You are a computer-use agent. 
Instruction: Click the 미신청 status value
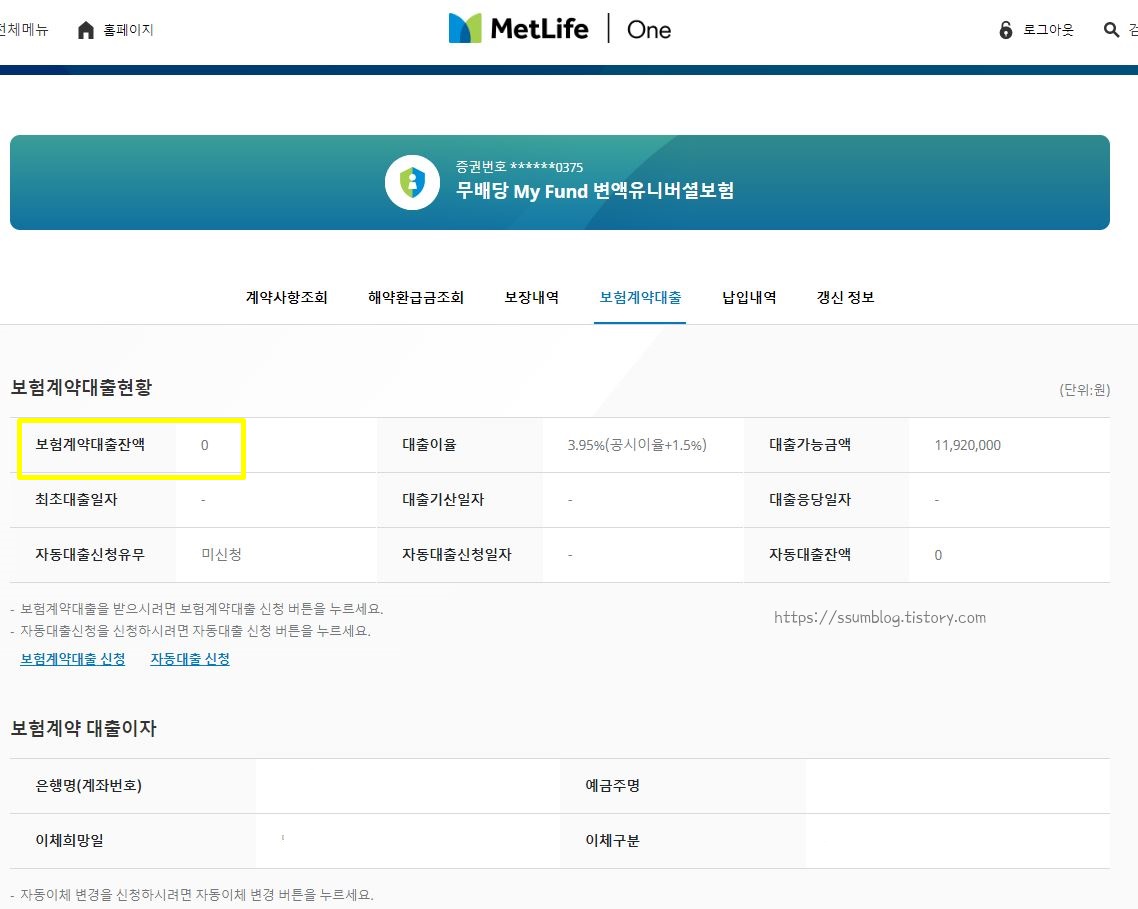(x=221, y=555)
